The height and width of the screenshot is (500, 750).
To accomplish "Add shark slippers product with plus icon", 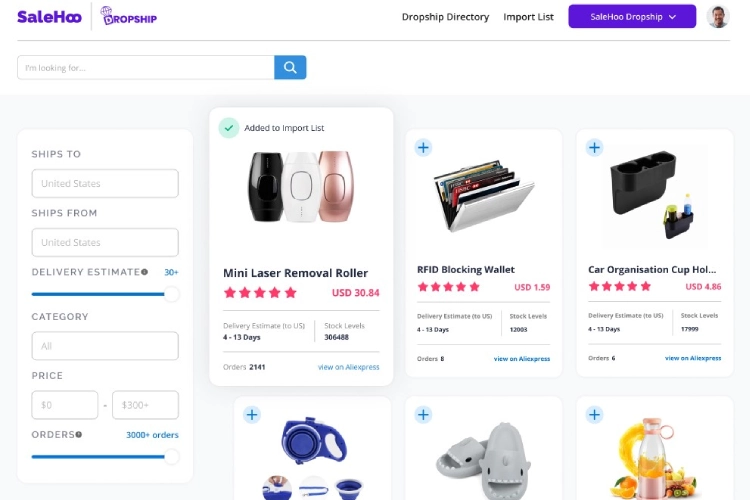I will (x=423, y=414).
